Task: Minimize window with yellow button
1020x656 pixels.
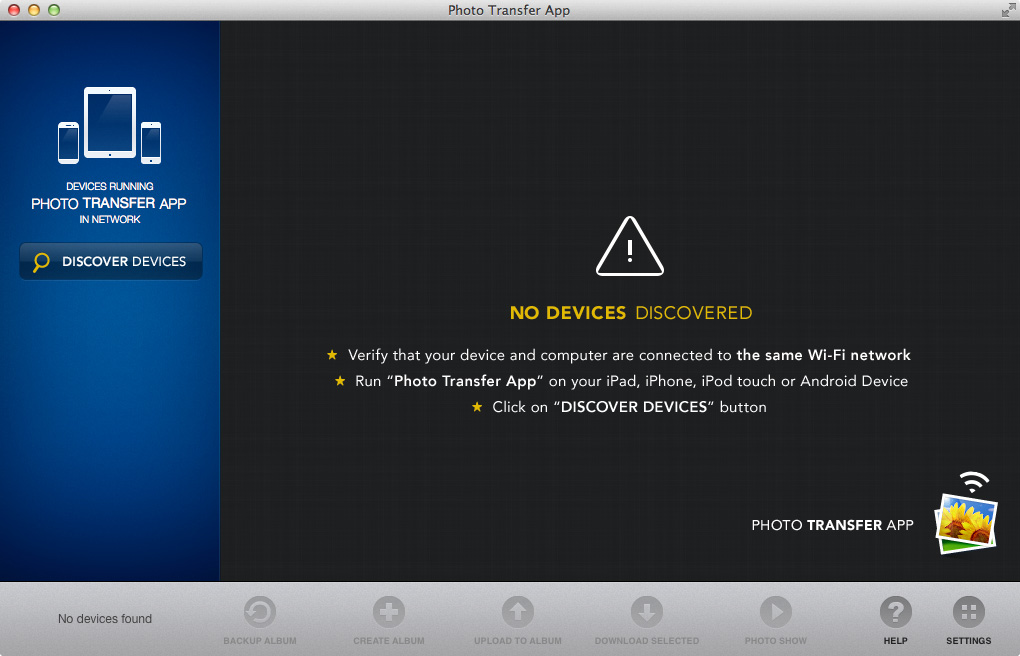Action: (34, 10)
